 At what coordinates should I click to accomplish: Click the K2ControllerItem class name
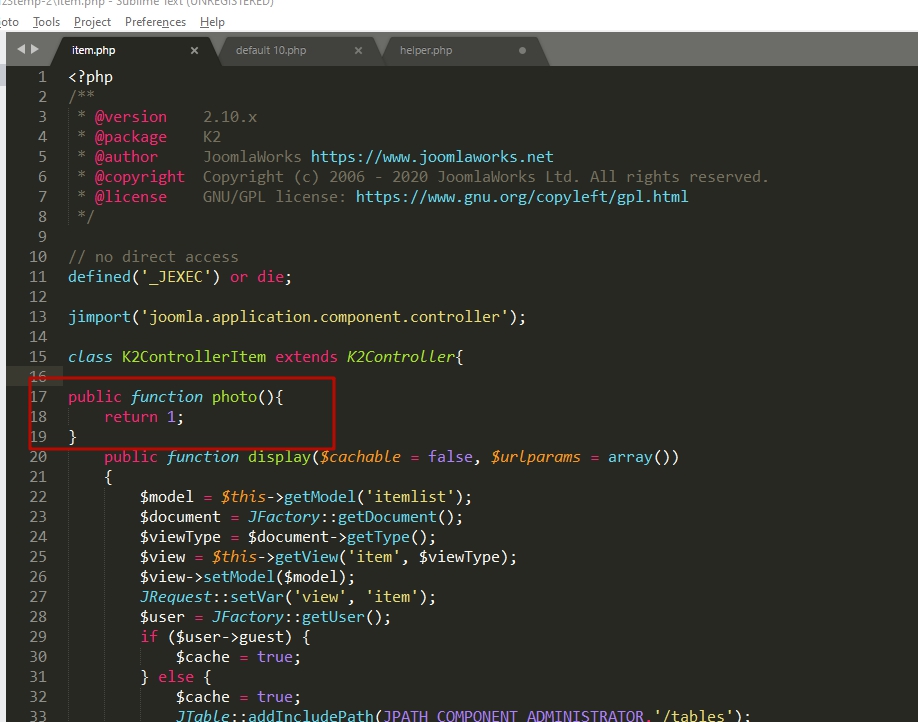coord(194,357)
